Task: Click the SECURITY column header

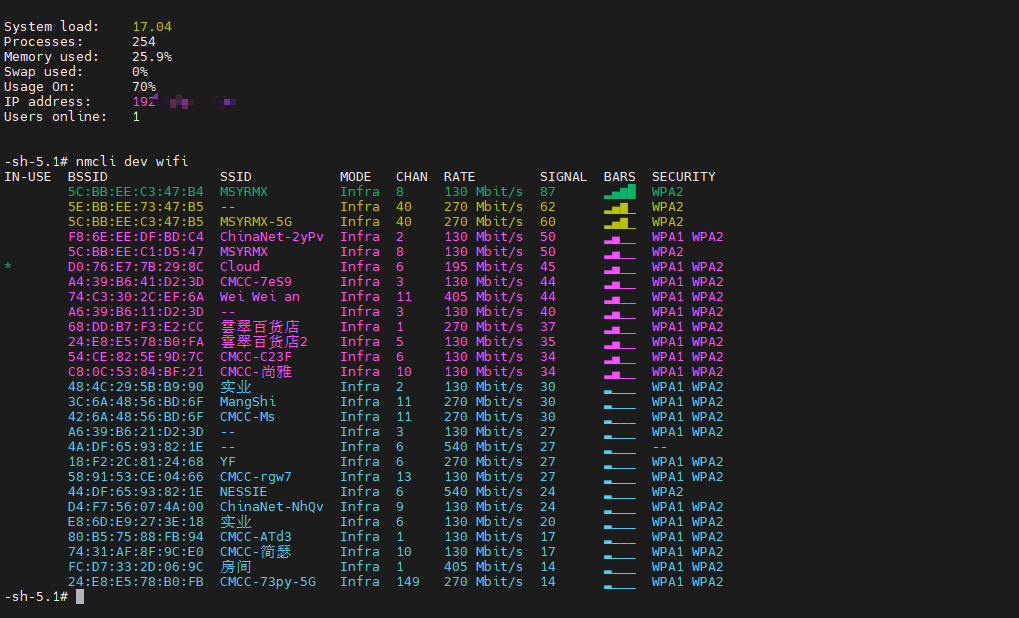Action: pos(683,177)
